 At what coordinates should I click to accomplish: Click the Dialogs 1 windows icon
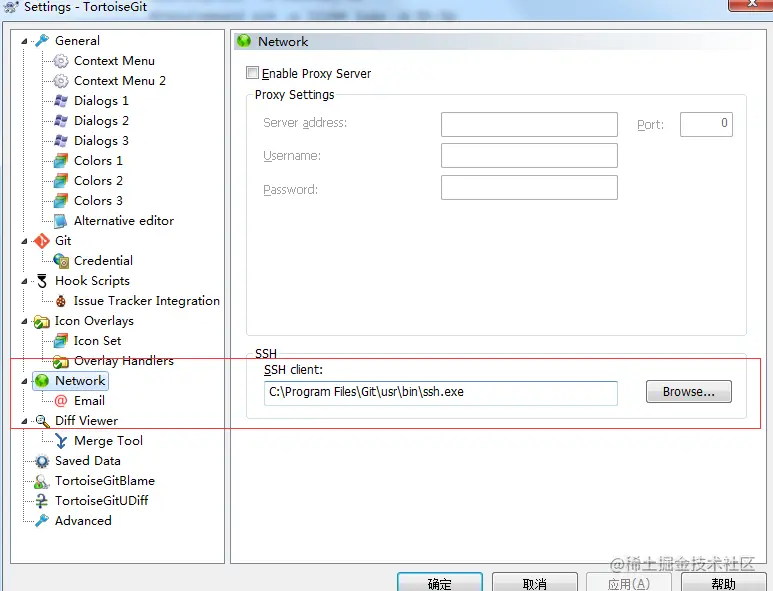pyautogui.click(x=61, y=101)
